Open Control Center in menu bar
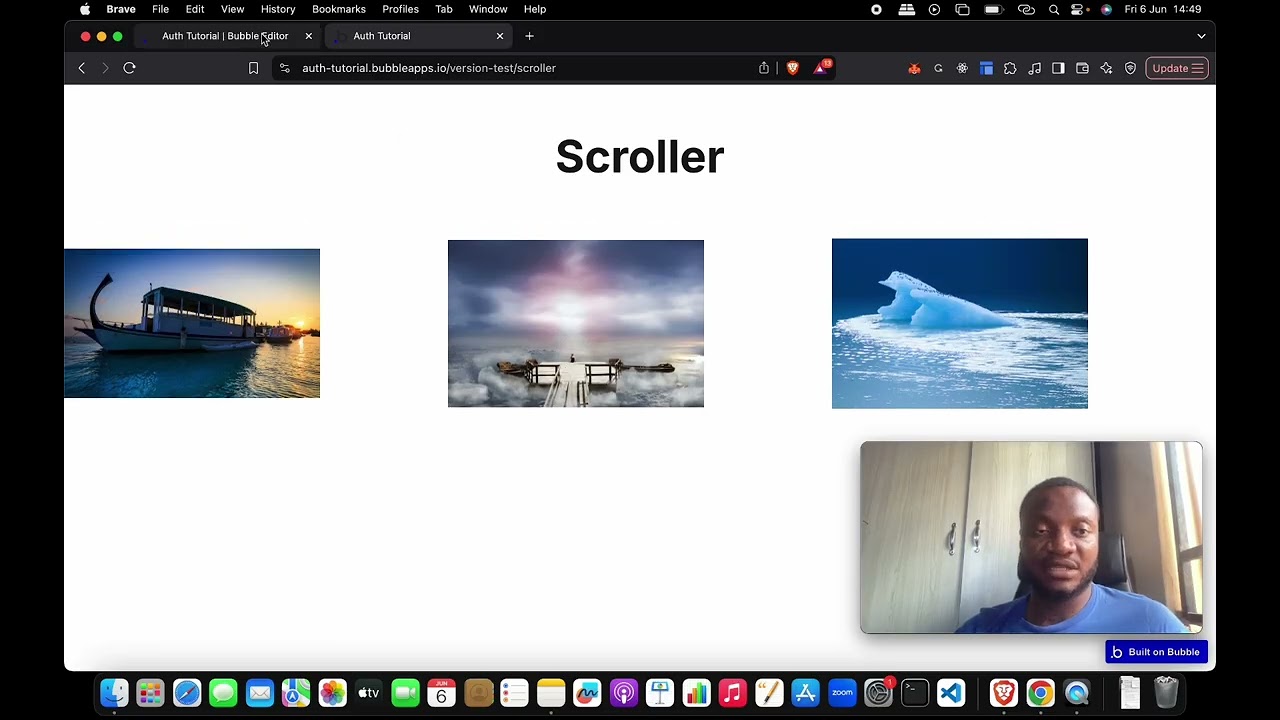The width and height of the screenshot is (1280, 720). [1078, 9]
